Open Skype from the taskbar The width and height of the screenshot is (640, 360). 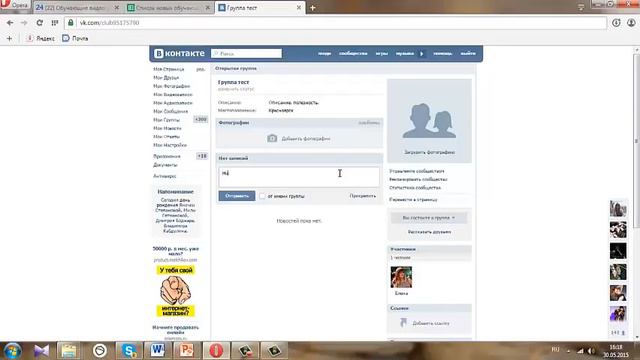point(129,351)
